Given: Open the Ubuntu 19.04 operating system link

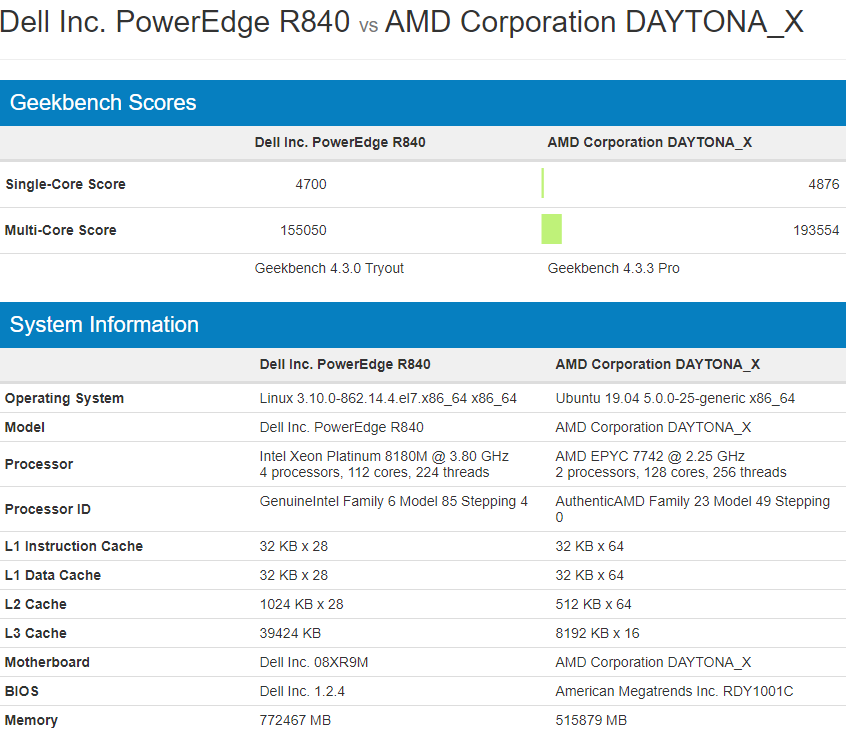Looking at the screenshot, I should tap(674, 398).
